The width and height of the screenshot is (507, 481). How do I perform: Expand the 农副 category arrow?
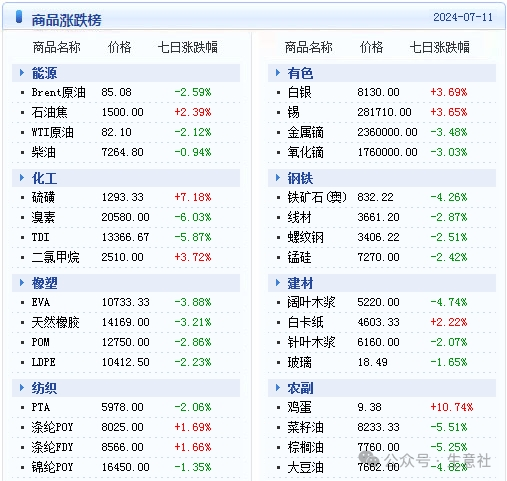[x=278, y=388]
